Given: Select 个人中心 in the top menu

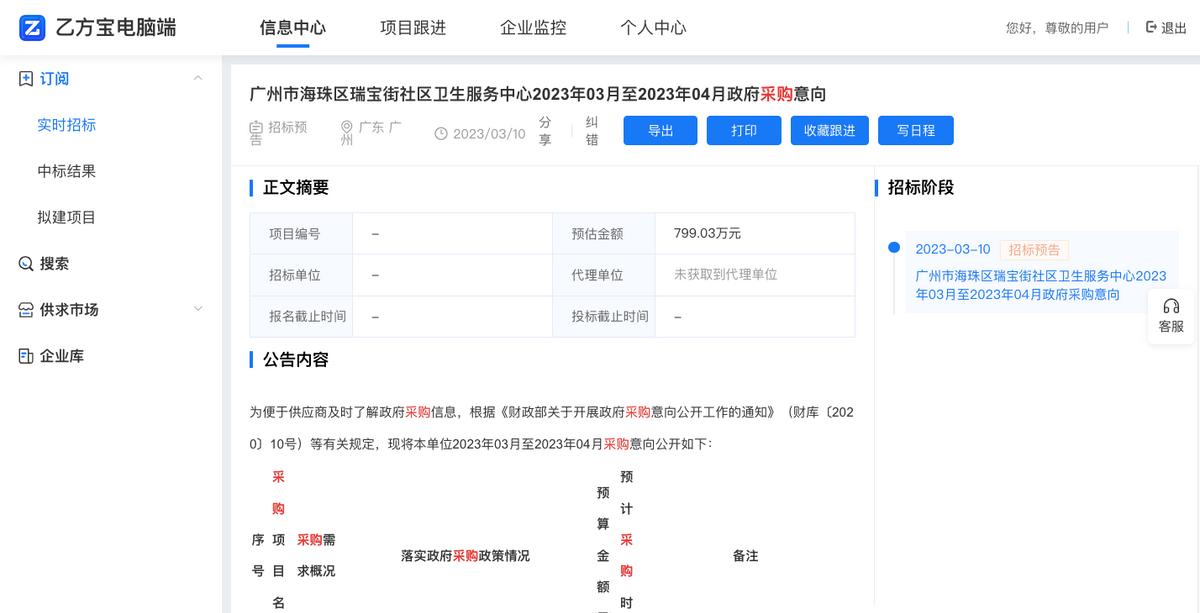Looking at the screenshot, I should tap(654, 28).
